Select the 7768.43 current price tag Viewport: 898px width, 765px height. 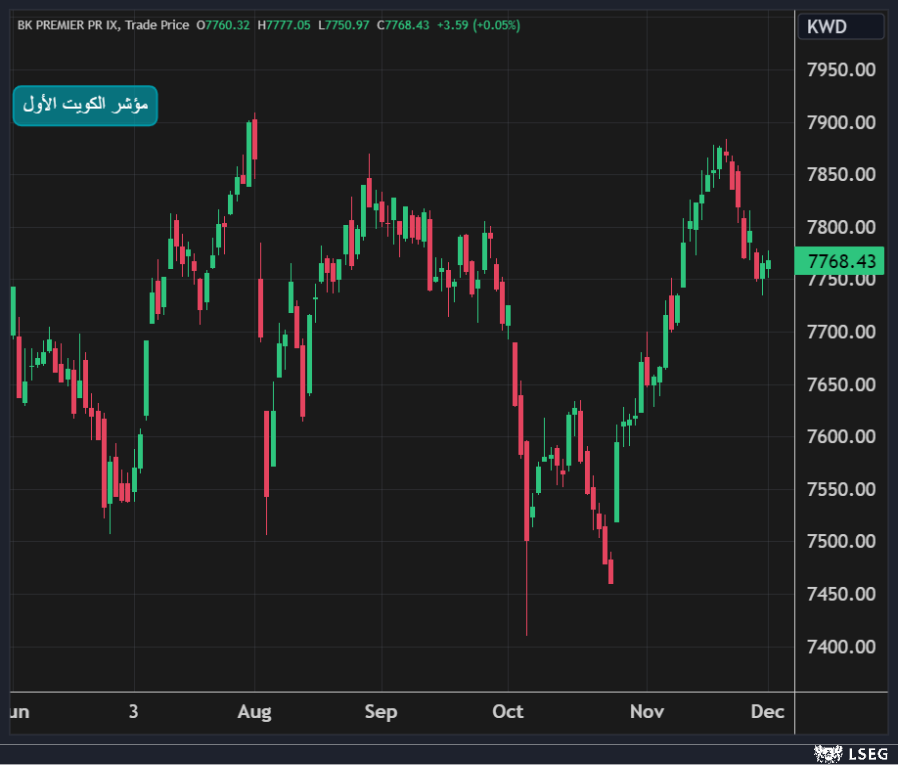coord(840,261)
